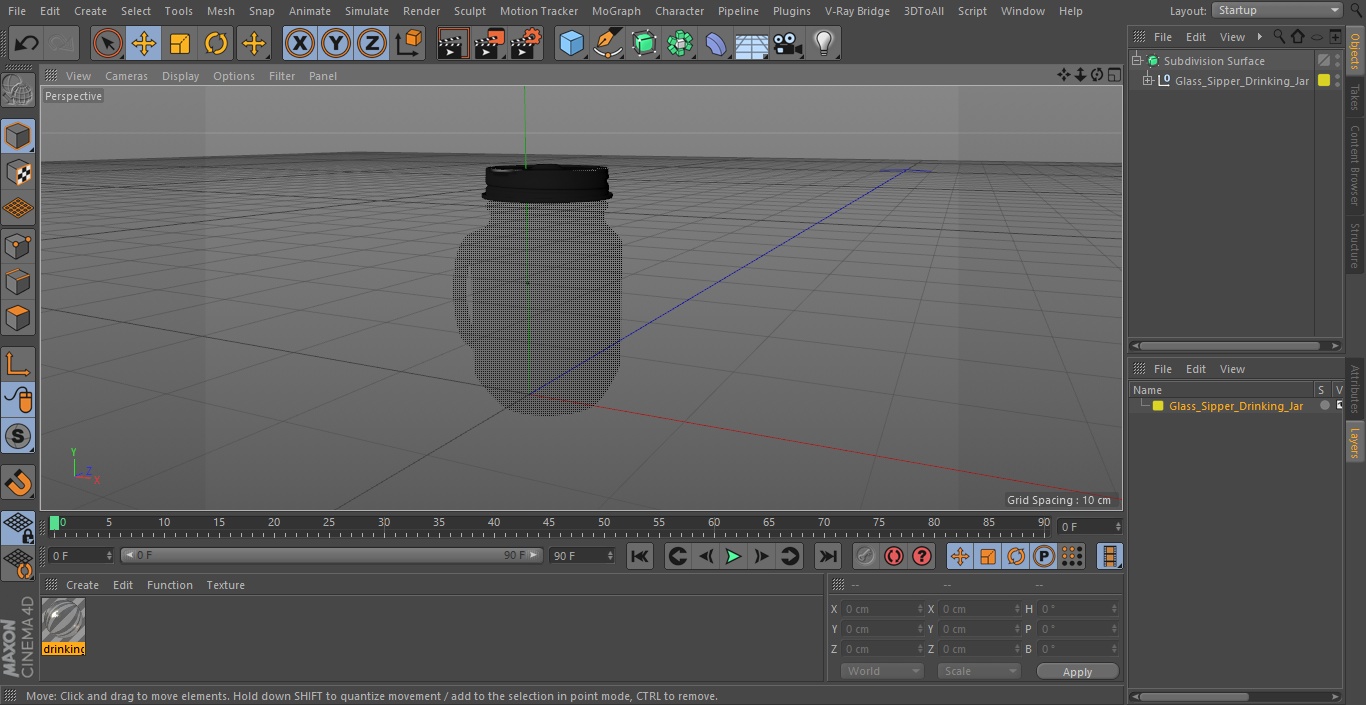Open the spline pen tool icon
The image size is (1366, 705).
tap(607, 43)
